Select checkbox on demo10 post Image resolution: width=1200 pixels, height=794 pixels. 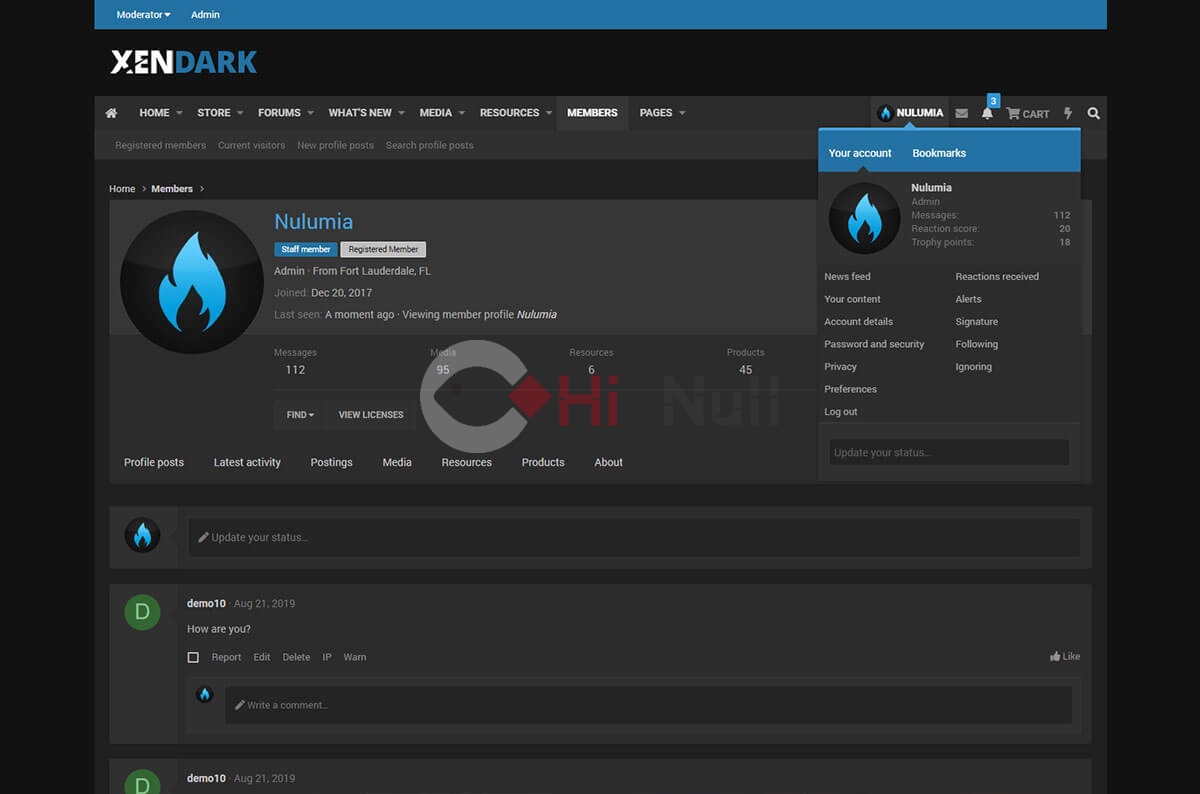point(193,658)
